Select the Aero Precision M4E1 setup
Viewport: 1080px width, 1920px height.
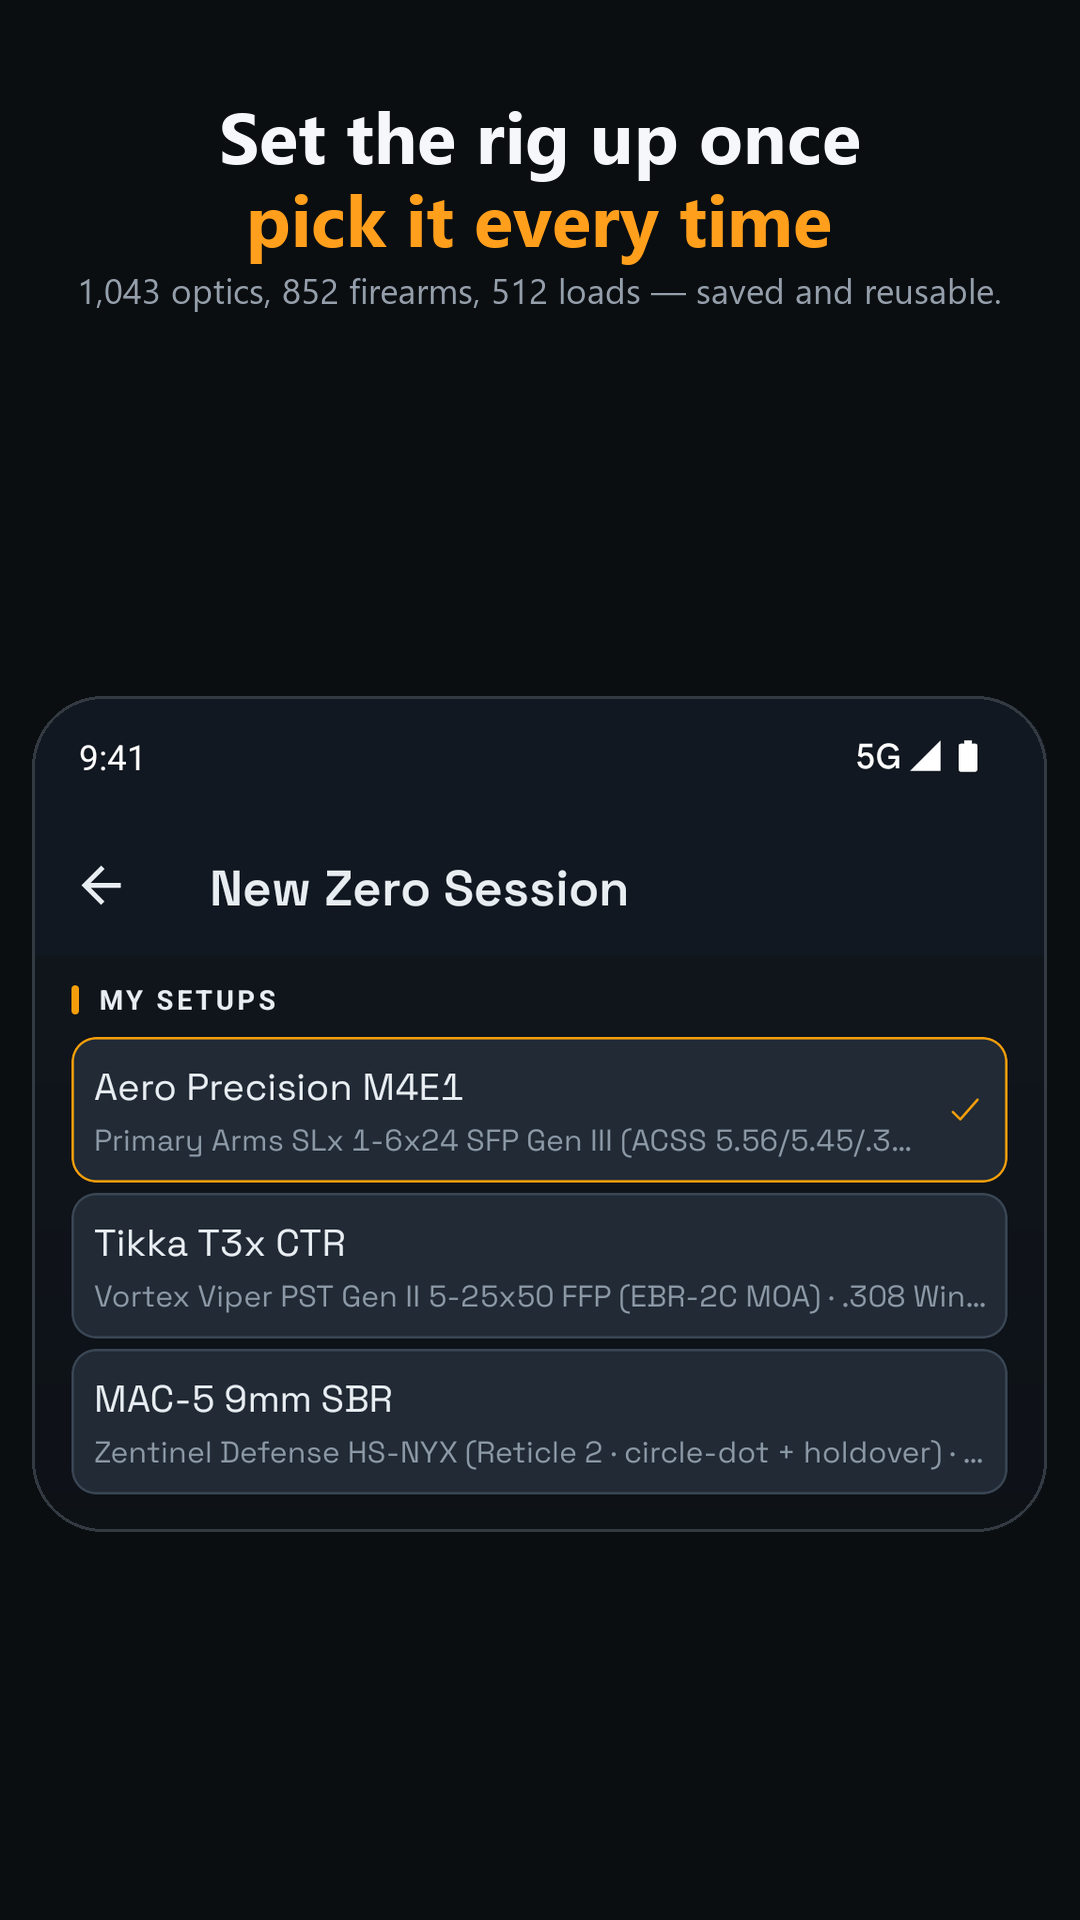tap(539, 1110)
